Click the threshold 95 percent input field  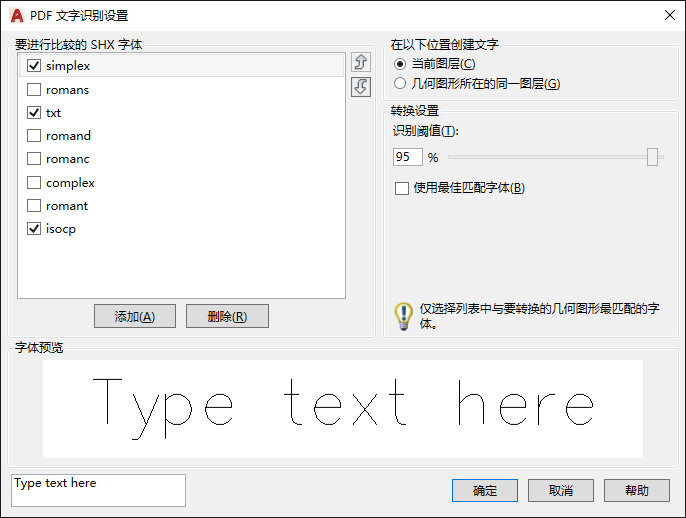408,157
